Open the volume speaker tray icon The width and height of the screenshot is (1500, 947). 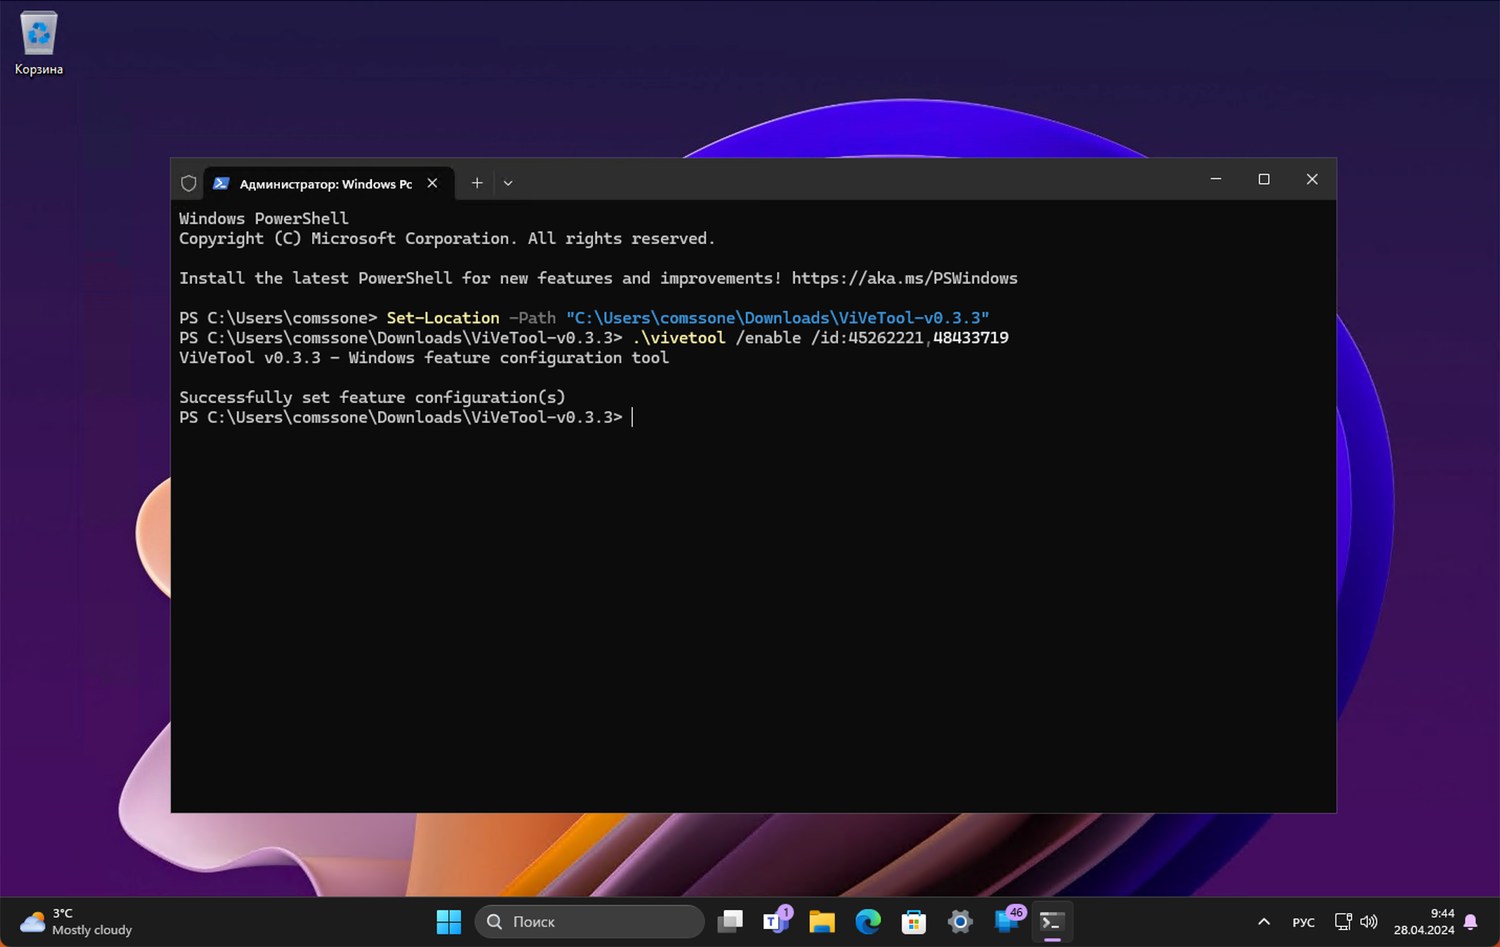[1369, 921]
